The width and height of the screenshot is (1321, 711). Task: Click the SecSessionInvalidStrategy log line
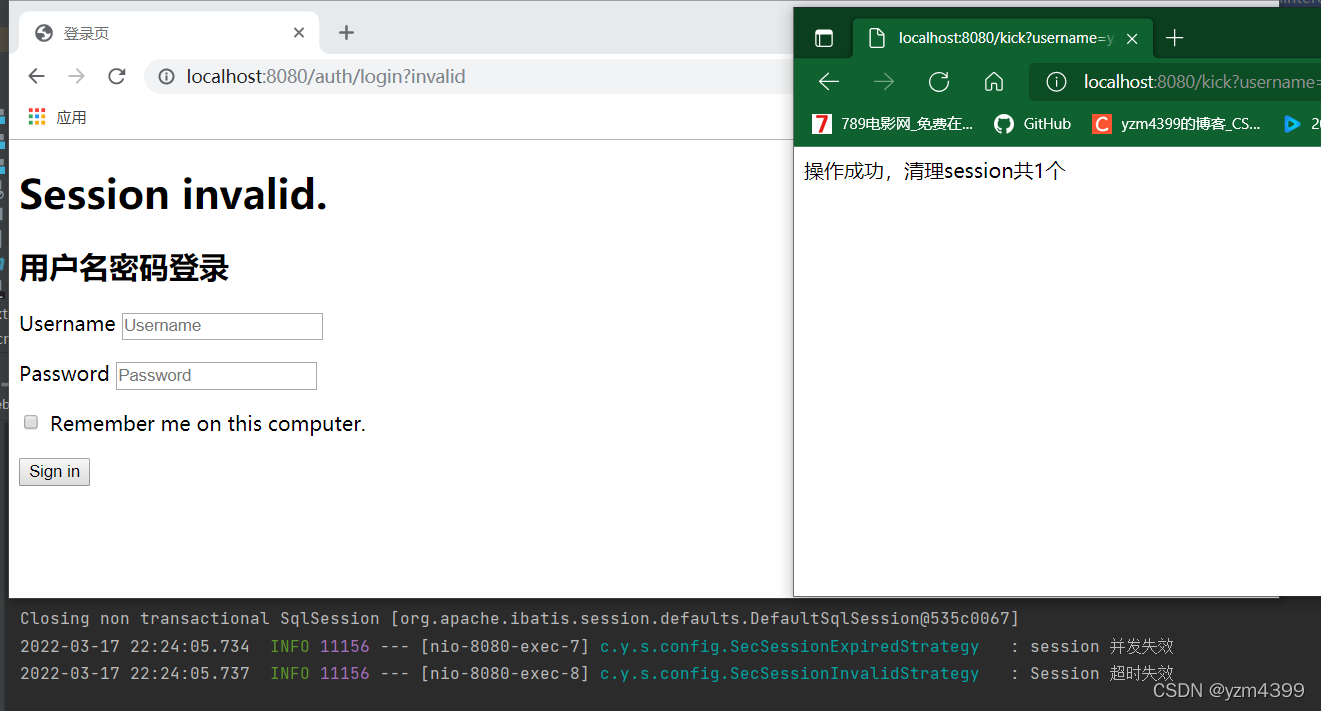pos(597,673)
